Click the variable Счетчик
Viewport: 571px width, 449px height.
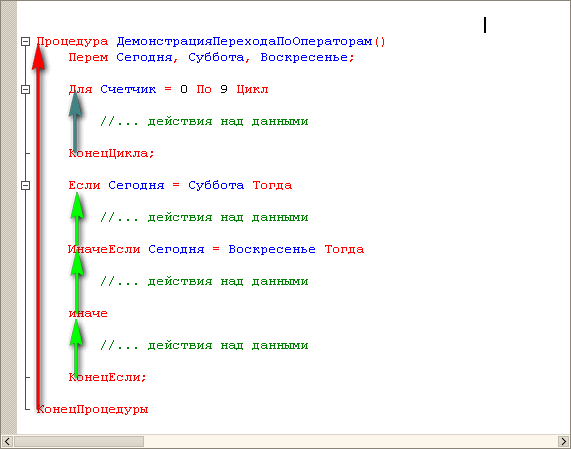point(128,90)
